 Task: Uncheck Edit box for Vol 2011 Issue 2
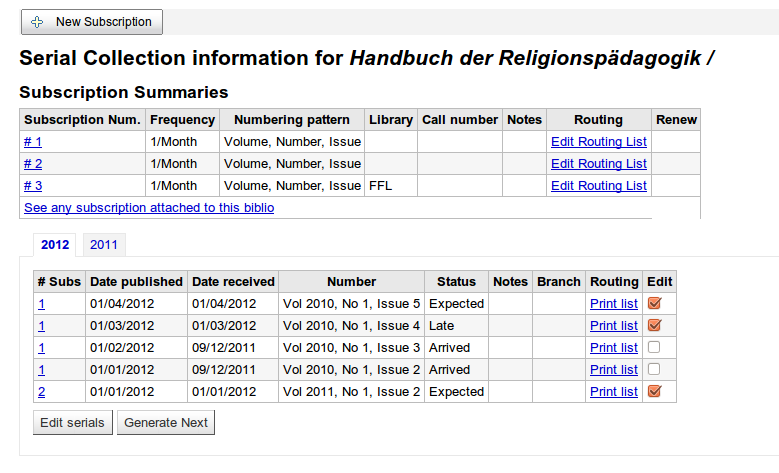pyautogui.click(x=655, y=391)
